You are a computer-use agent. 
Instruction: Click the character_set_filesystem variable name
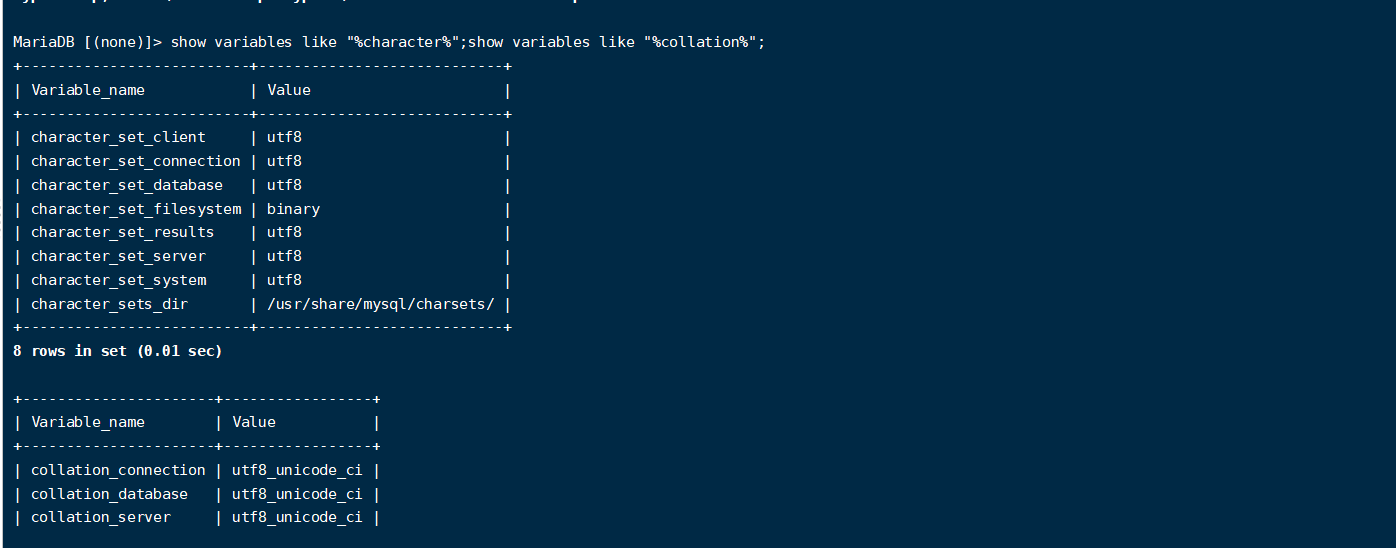(x=136, y=209)
